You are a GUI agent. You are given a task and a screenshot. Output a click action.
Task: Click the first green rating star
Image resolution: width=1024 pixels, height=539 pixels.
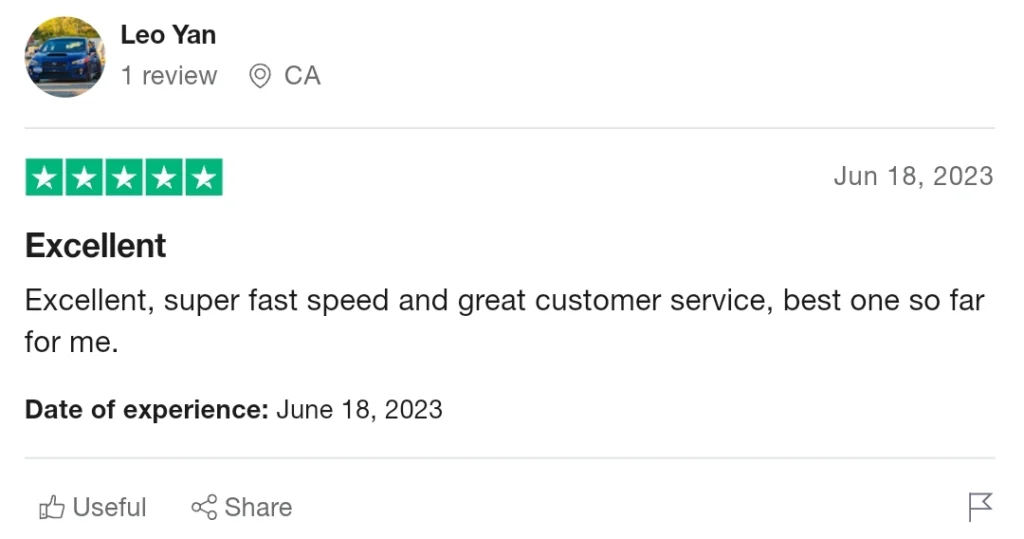click(44, 178)
